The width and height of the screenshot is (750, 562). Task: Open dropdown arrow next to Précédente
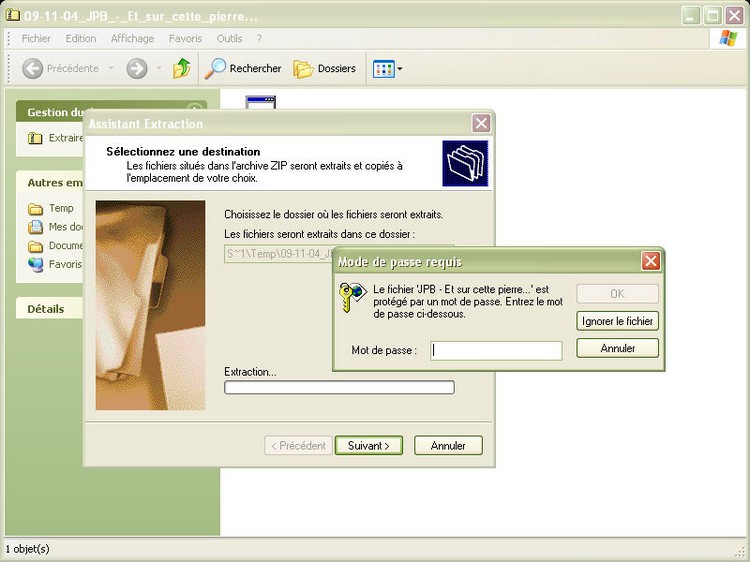111,69
